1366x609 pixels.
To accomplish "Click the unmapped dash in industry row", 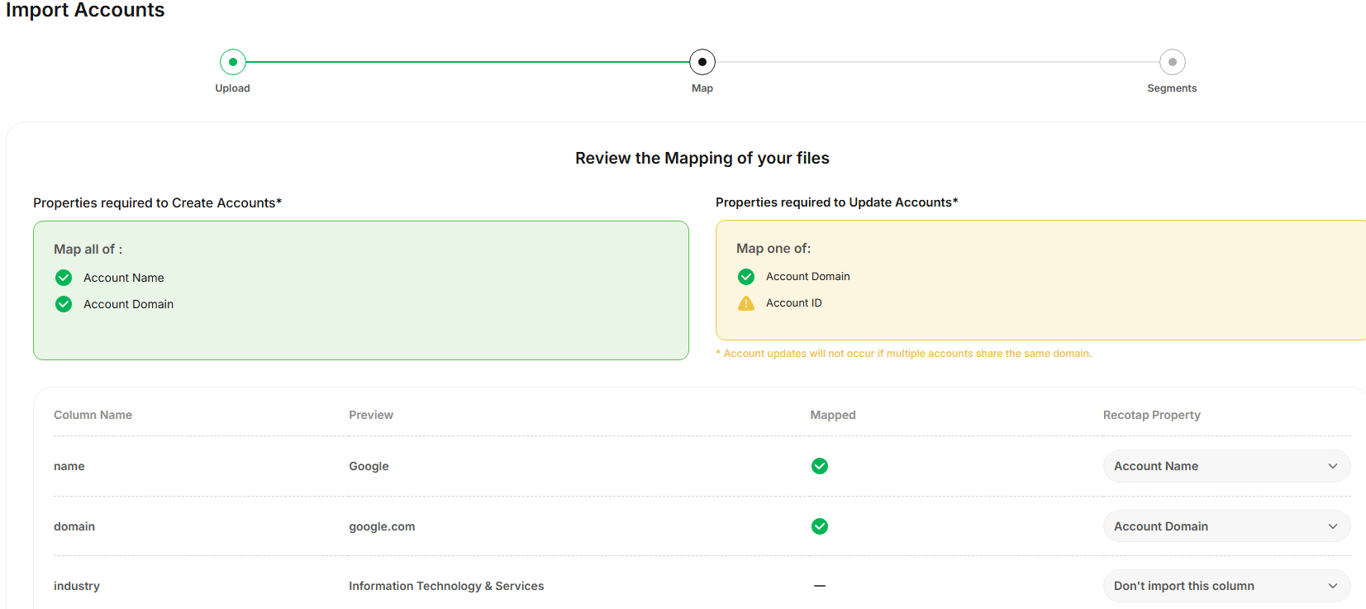I will coord(820,586).
